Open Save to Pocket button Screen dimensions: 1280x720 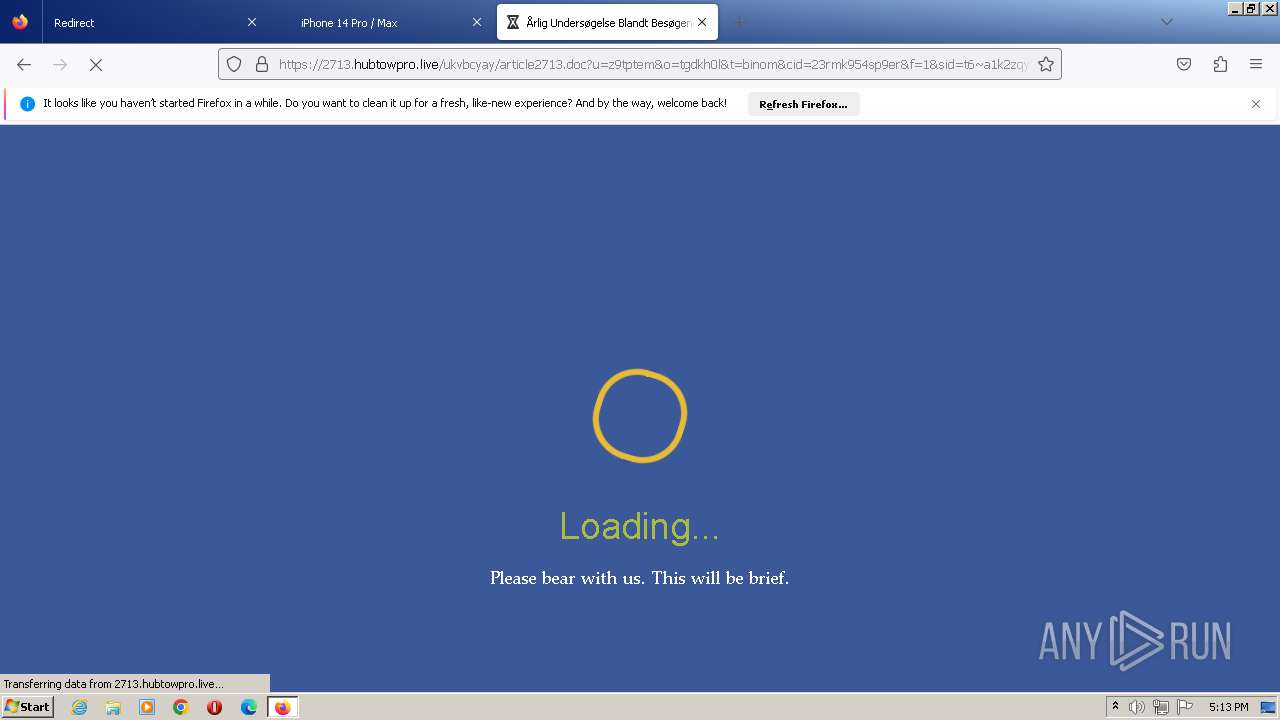1184,64
